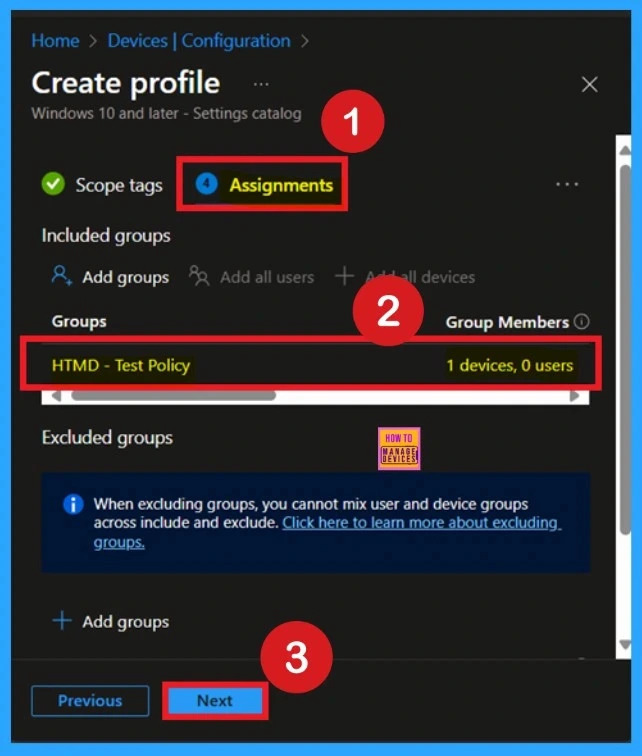Switch to the Scope tags step
Viewport: 642px width, 756px height.
click(x=101, y=185)
